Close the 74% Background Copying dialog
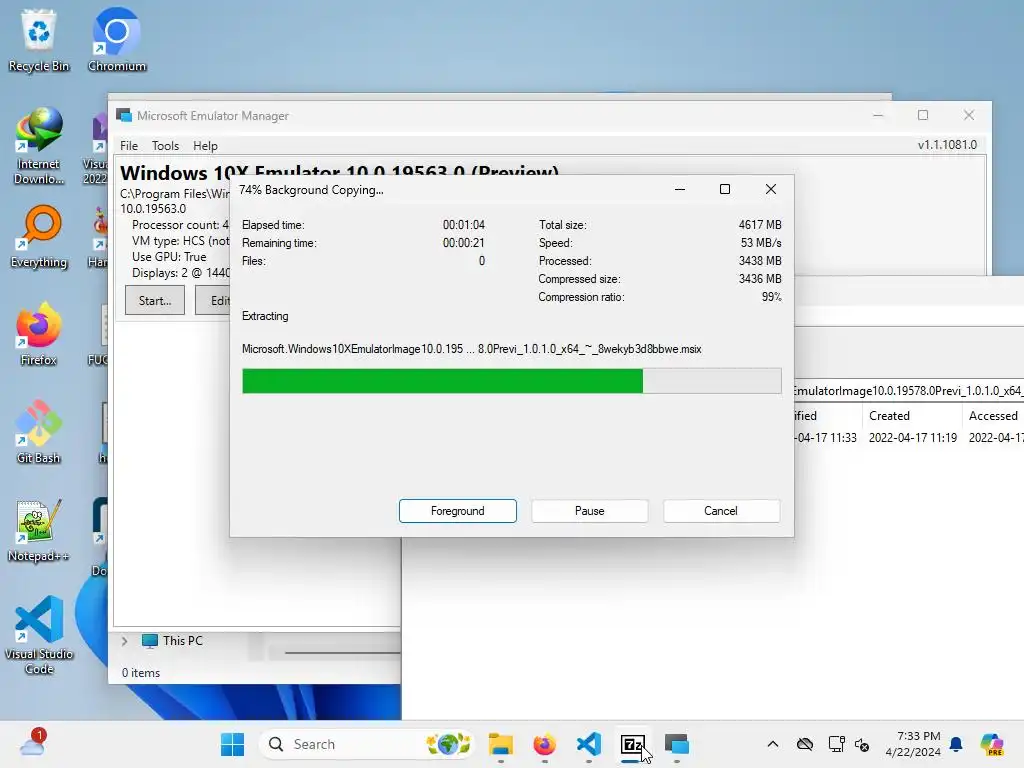This screenshot has height=768, width=1024. point(771,189)
